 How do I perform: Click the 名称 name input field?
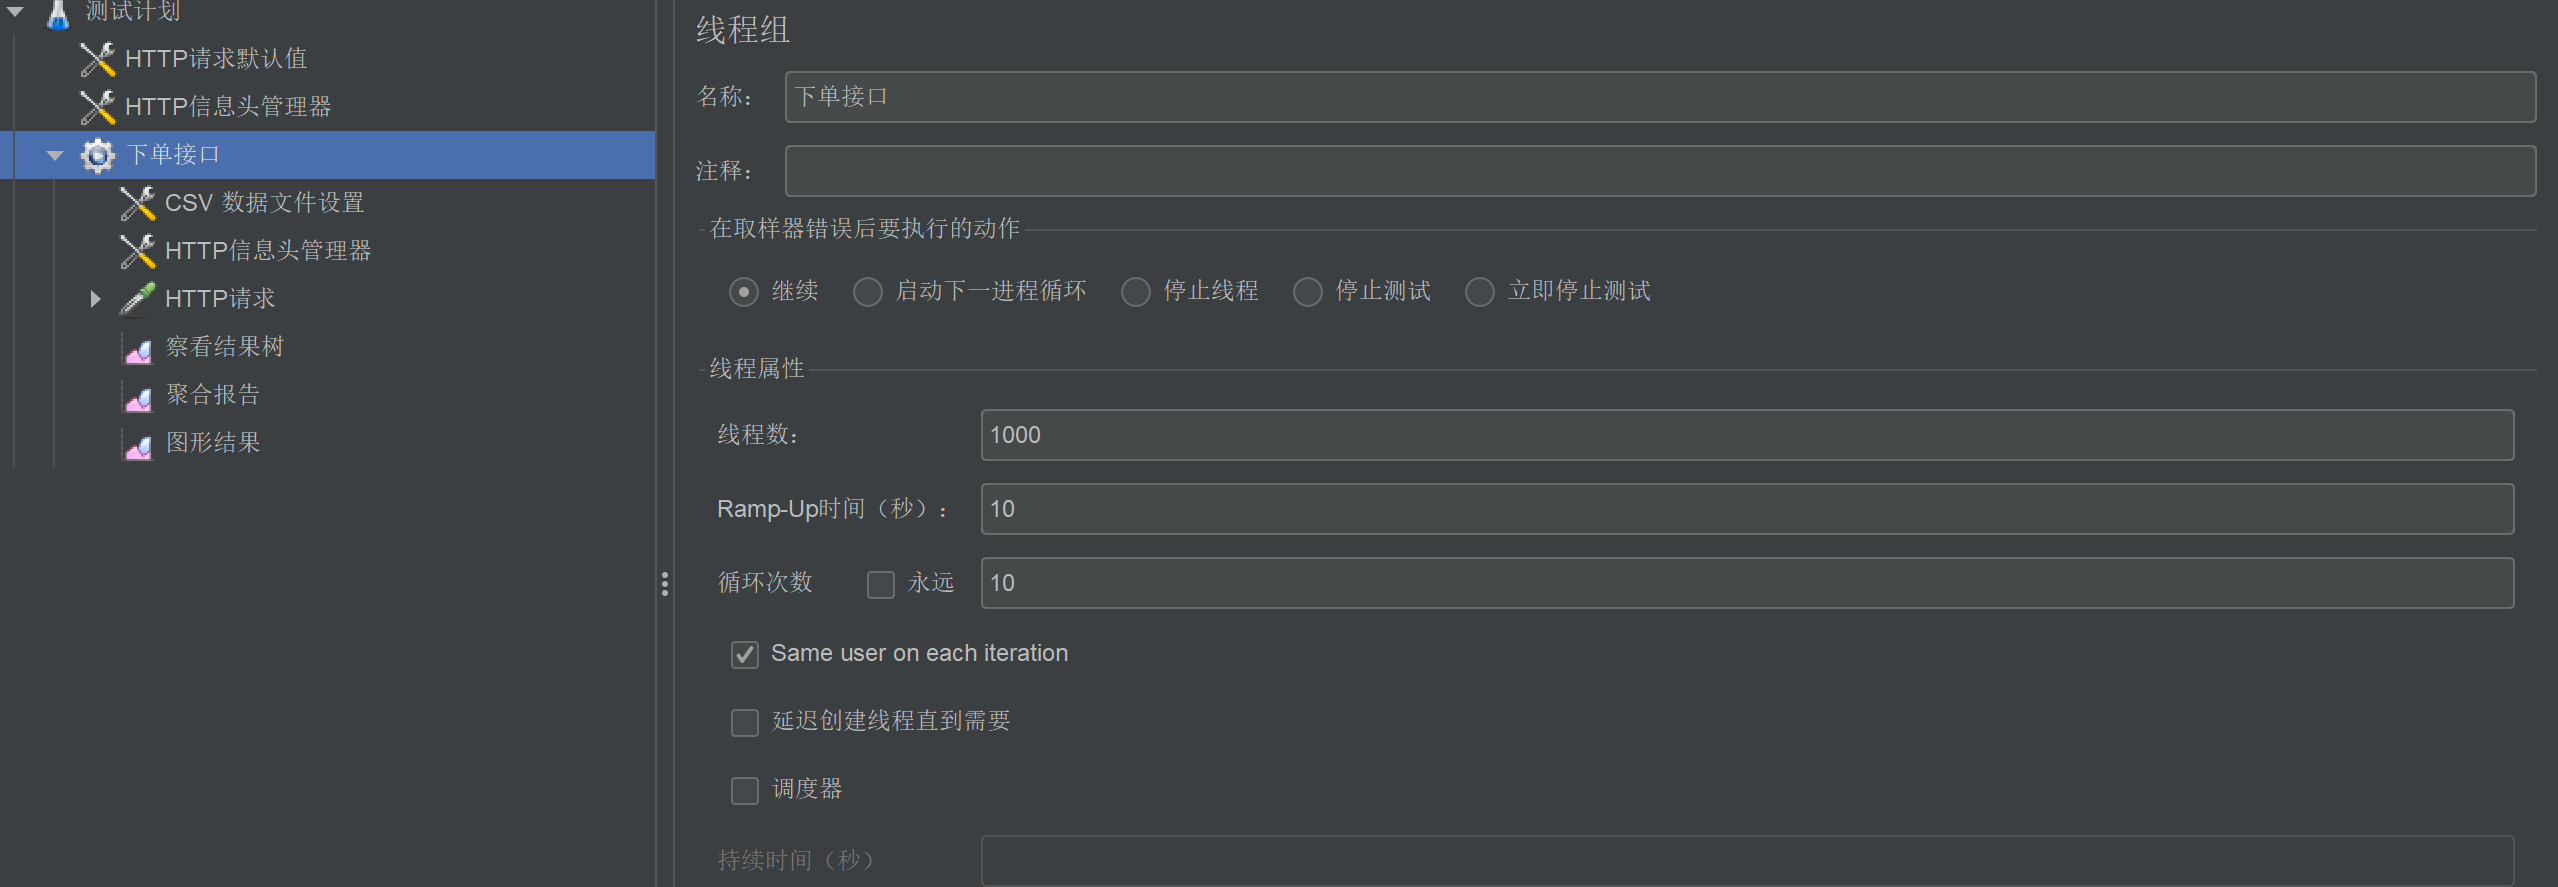click(x=1660, y=97)
